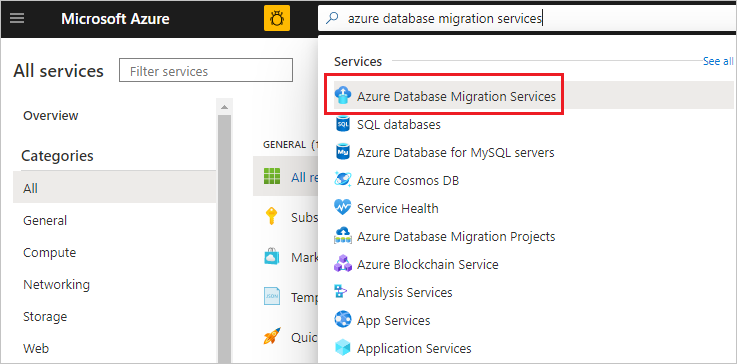Select the Compute category
The height and width of the screenshot is (364, 737).
tap(49, 253)
